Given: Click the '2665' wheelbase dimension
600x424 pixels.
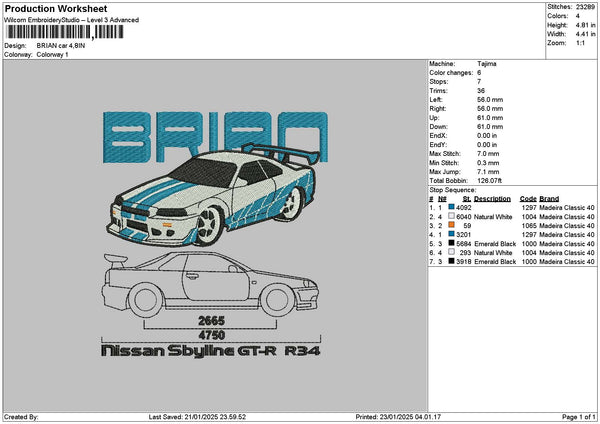Looking at the screenshot, I should (x=211, y=321).
